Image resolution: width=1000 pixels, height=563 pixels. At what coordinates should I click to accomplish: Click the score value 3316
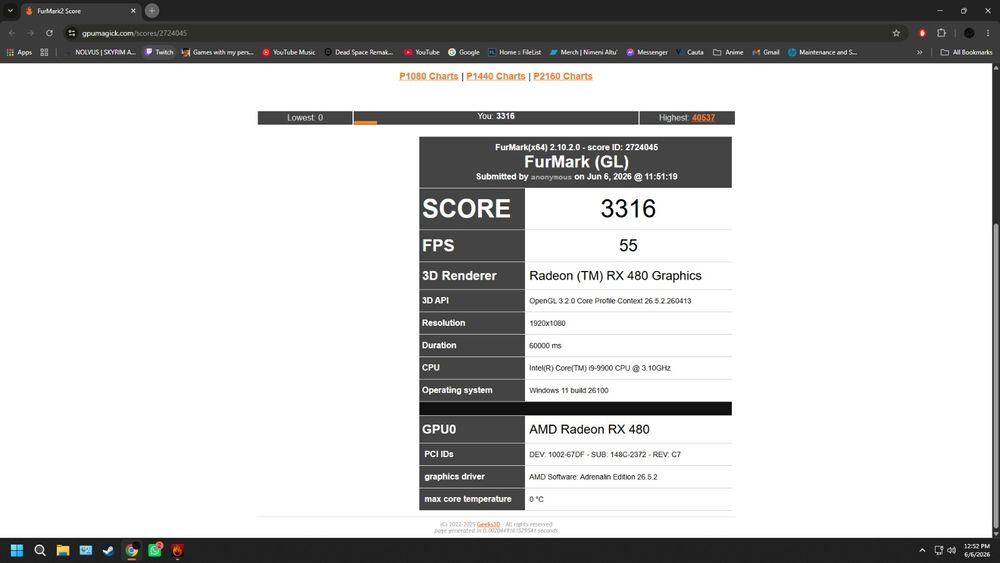[628, 208]
